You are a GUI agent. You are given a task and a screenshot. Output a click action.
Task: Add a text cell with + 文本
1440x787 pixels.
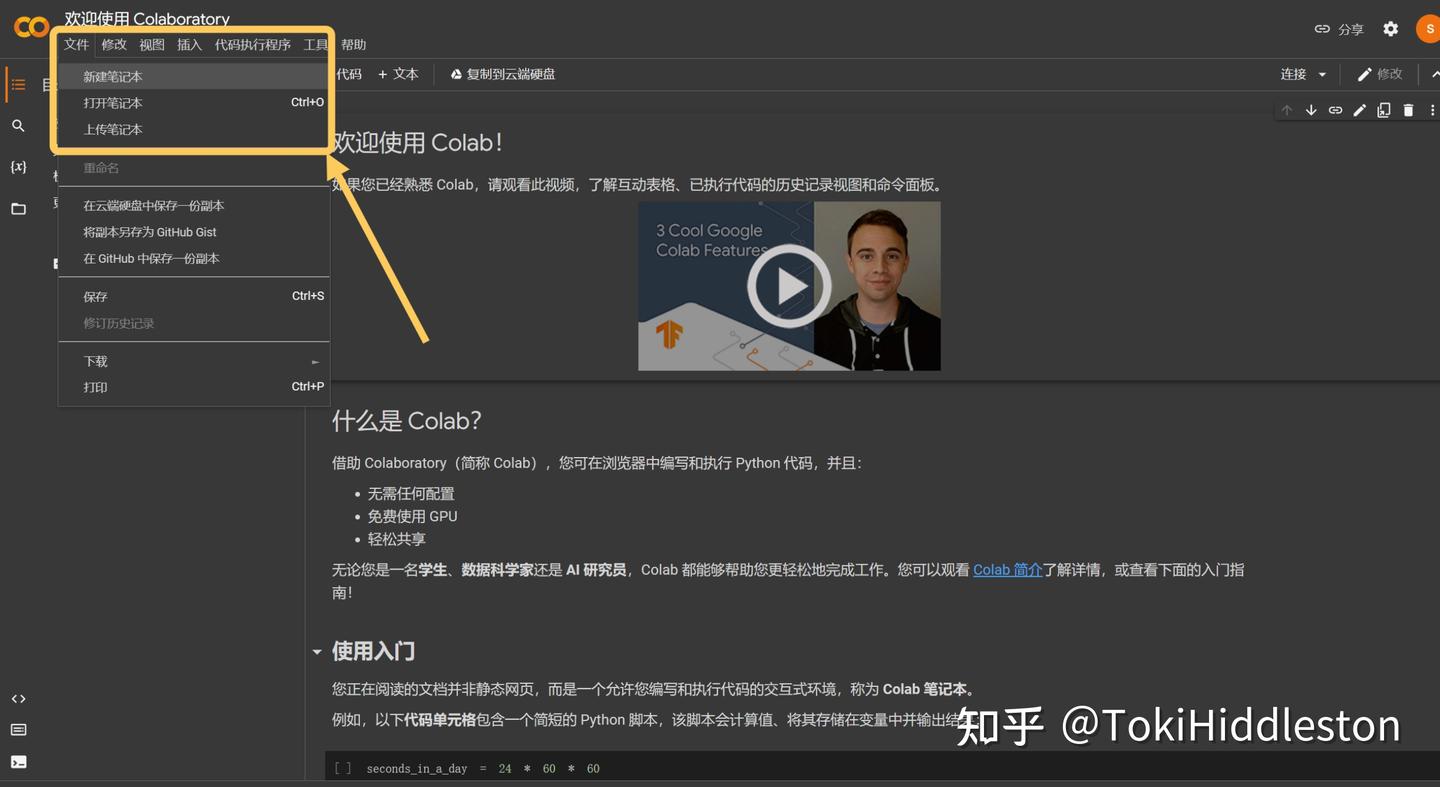tap(398, 74)
